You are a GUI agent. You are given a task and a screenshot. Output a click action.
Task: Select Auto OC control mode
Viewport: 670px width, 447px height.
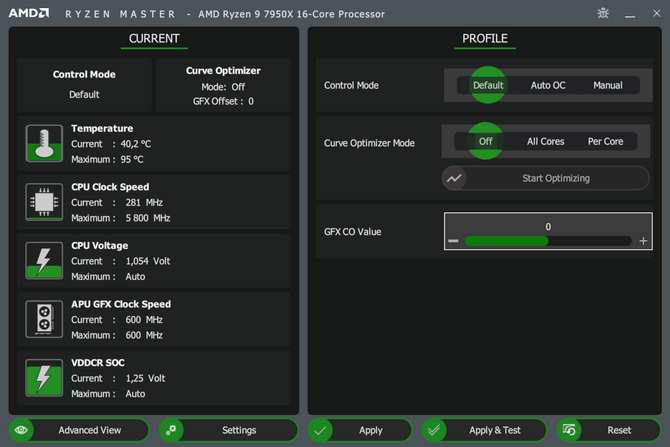[x=548, y=85]
